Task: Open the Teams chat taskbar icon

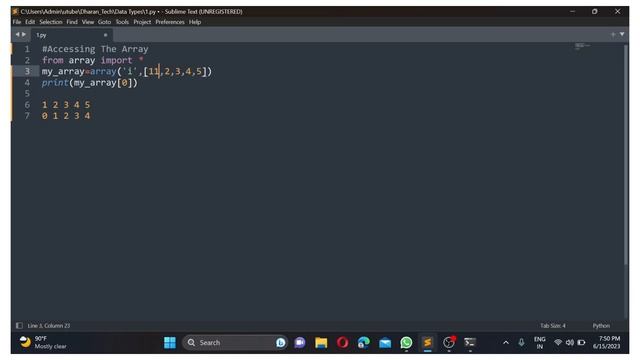Action: (x=300, y=342)
